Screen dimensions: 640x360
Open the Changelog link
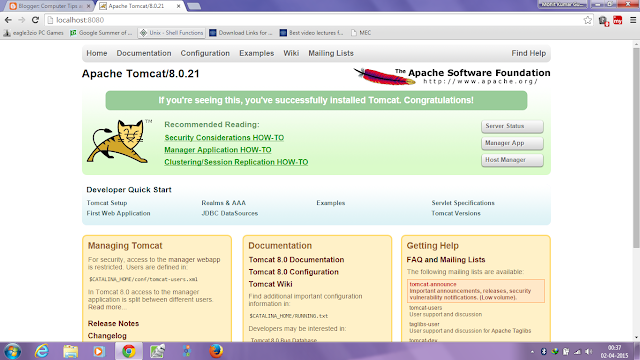coord(107,336)
